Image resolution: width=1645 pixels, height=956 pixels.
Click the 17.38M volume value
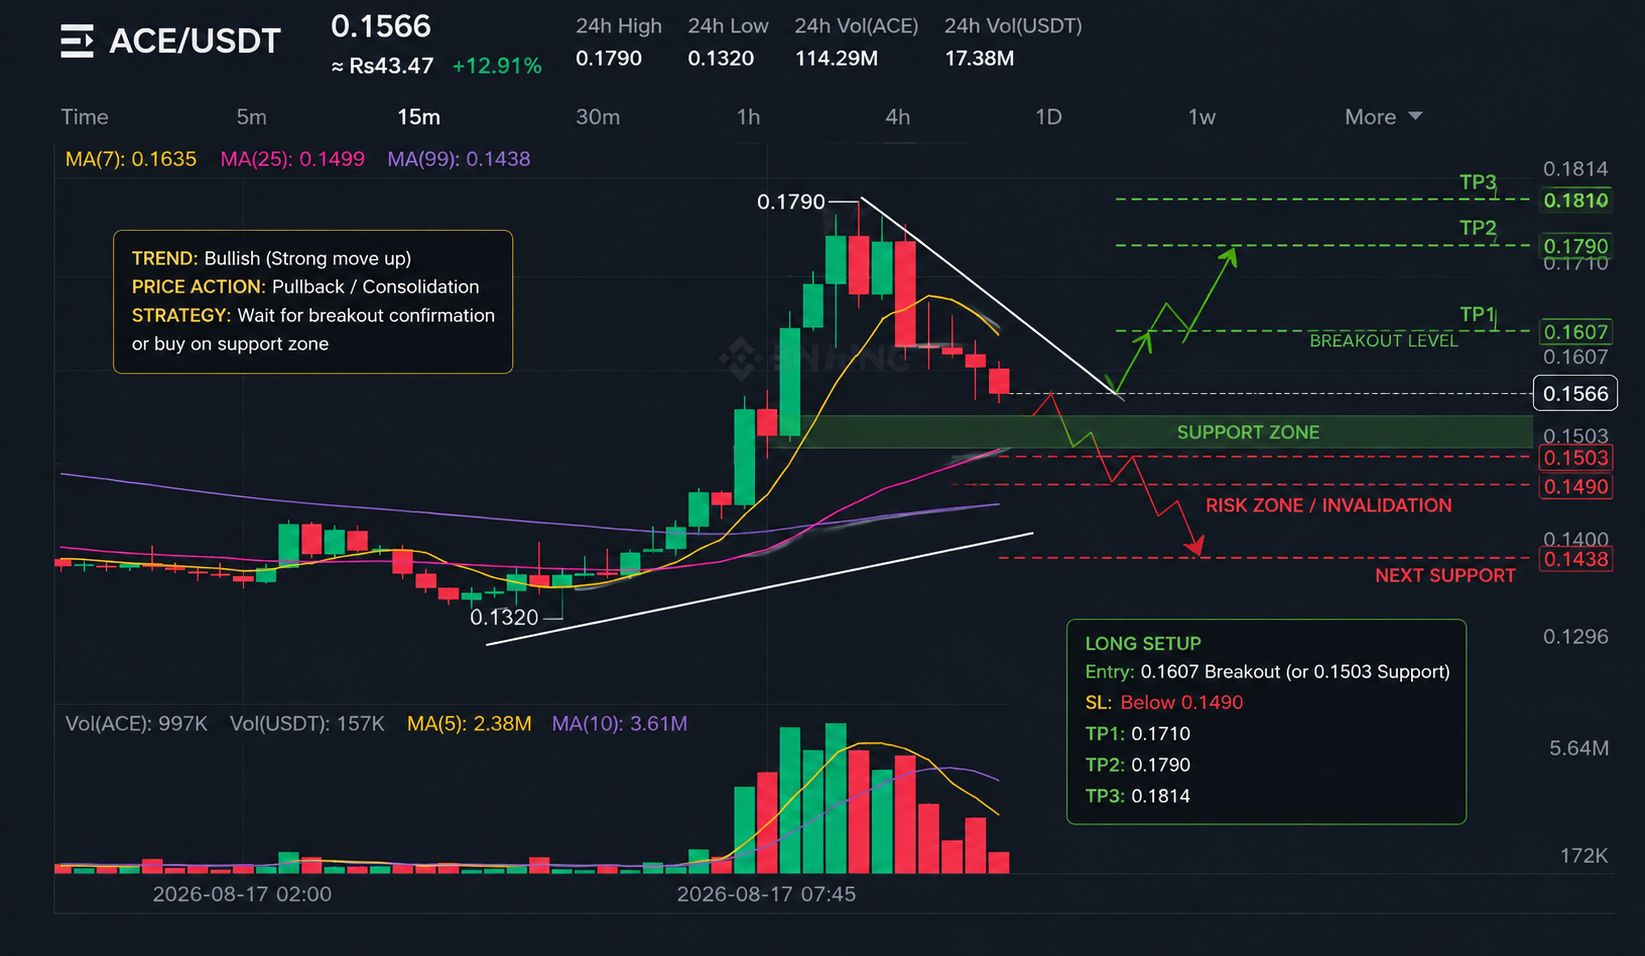pyautogui.click(x=980, y=58)
